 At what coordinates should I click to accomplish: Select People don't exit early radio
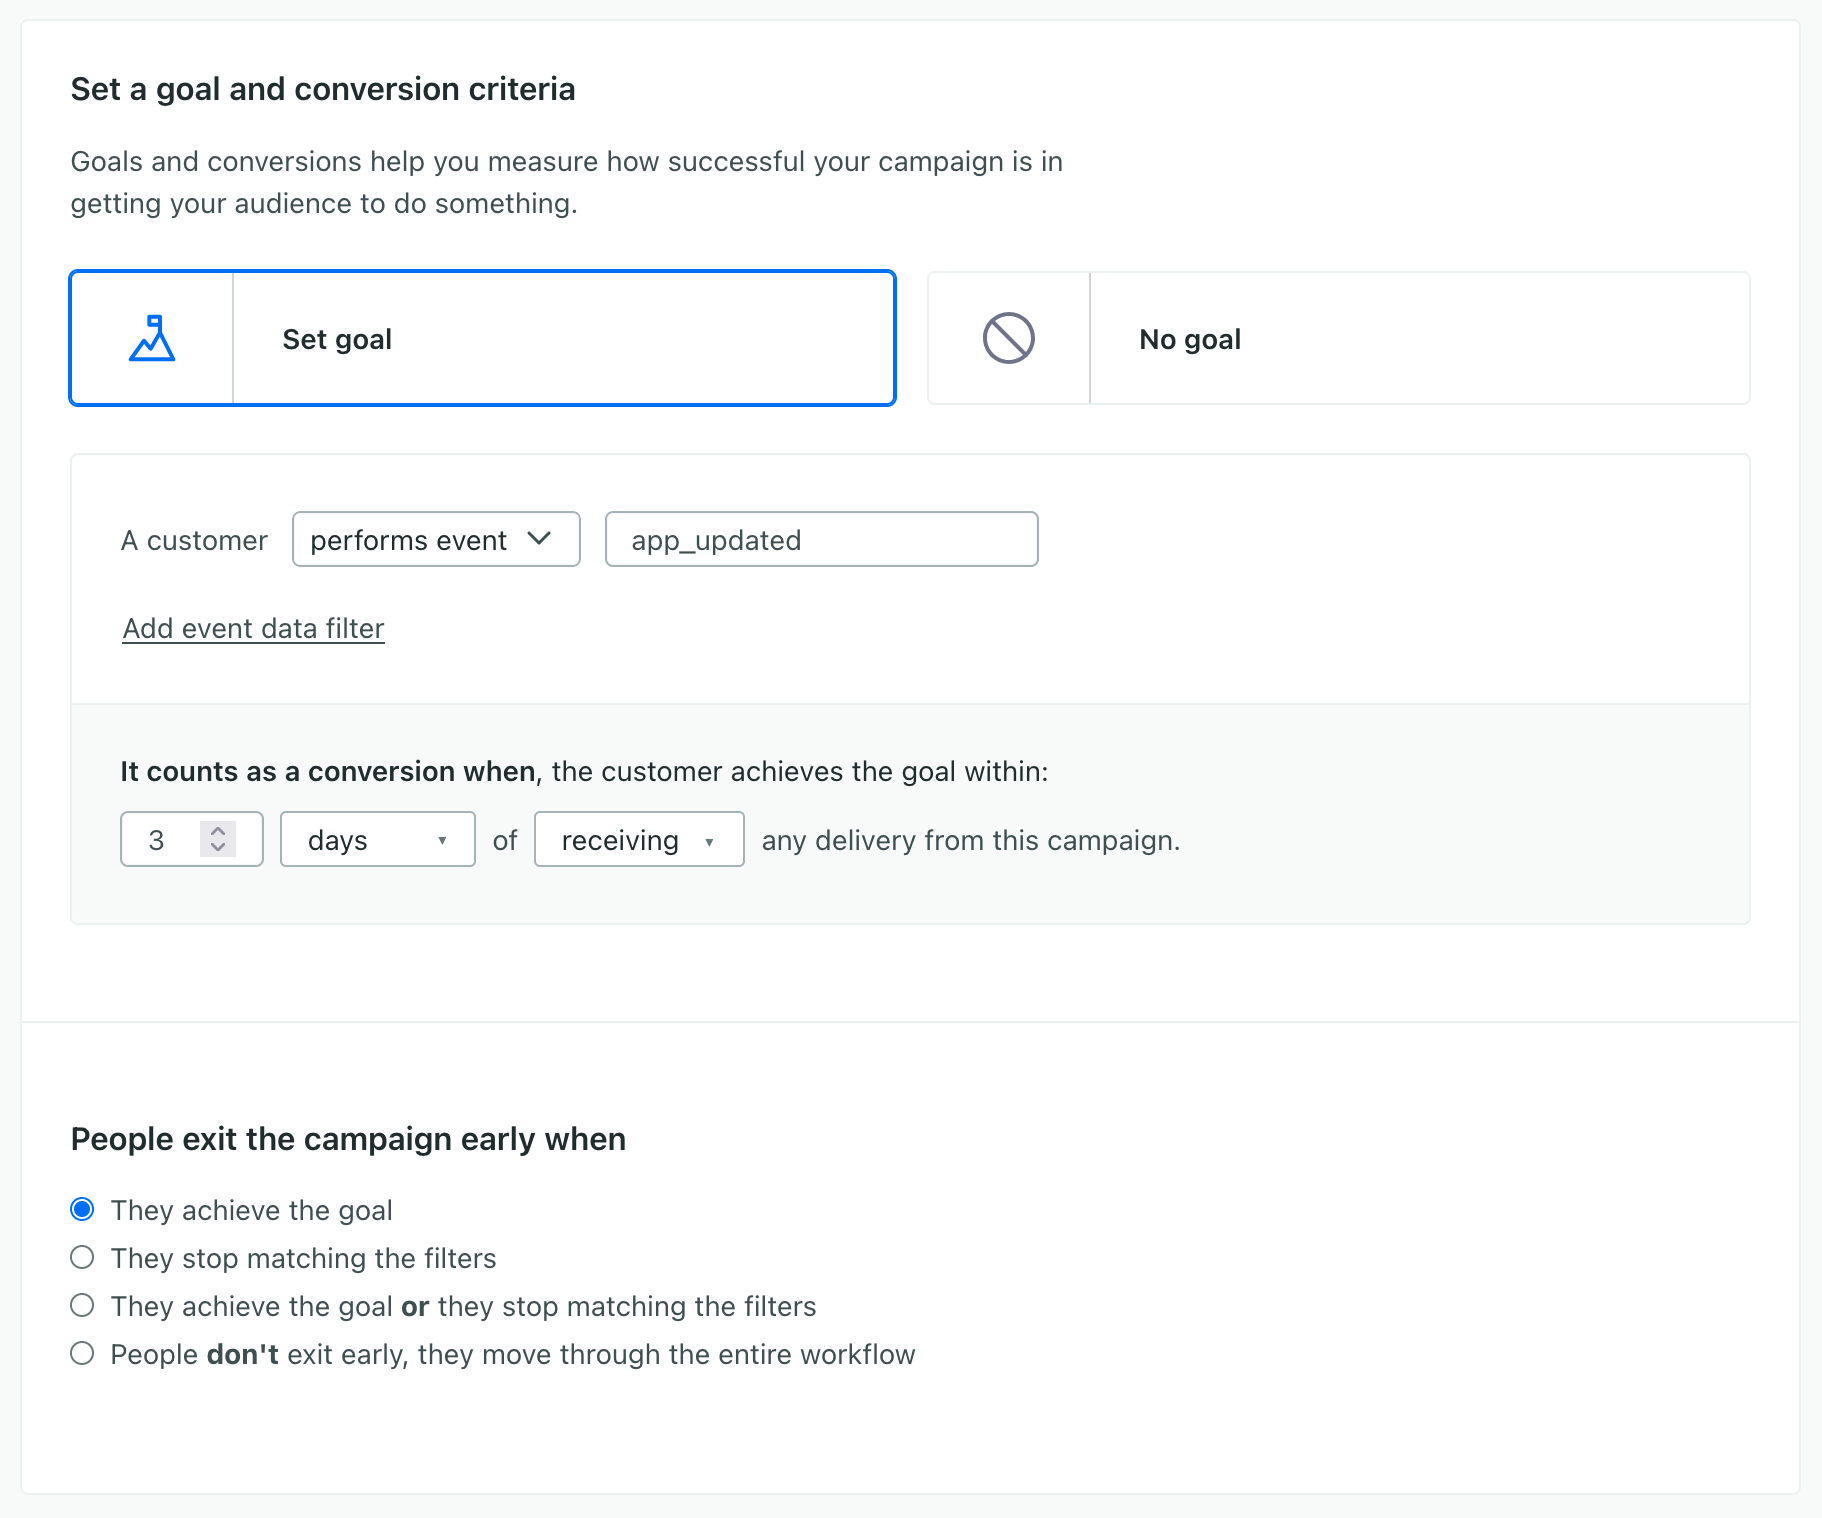coord(82,1353)
